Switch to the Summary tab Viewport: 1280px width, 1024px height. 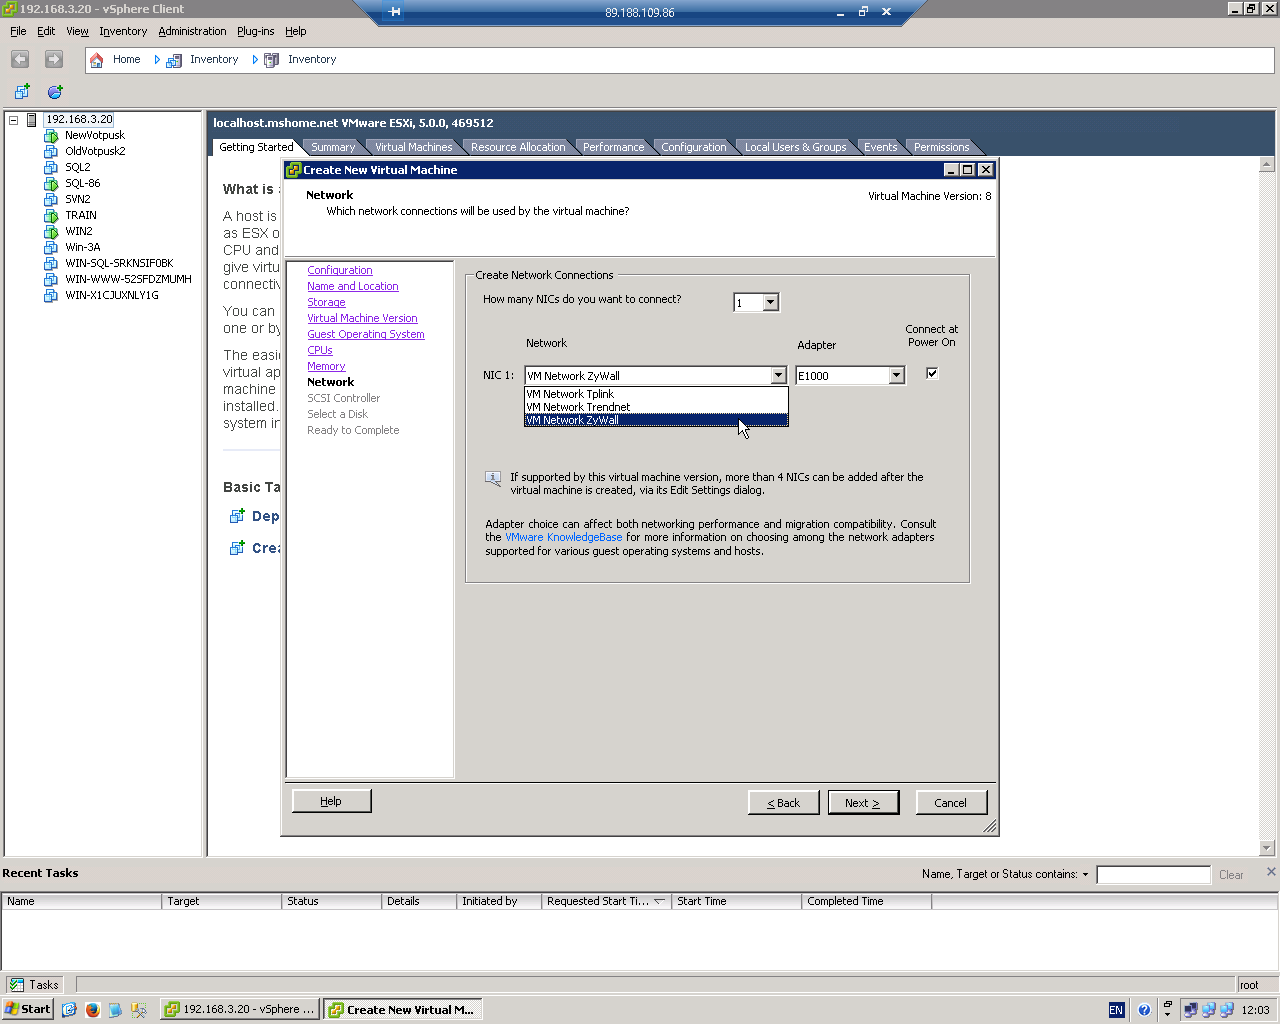pyautogui.click(x=333, y=147)
